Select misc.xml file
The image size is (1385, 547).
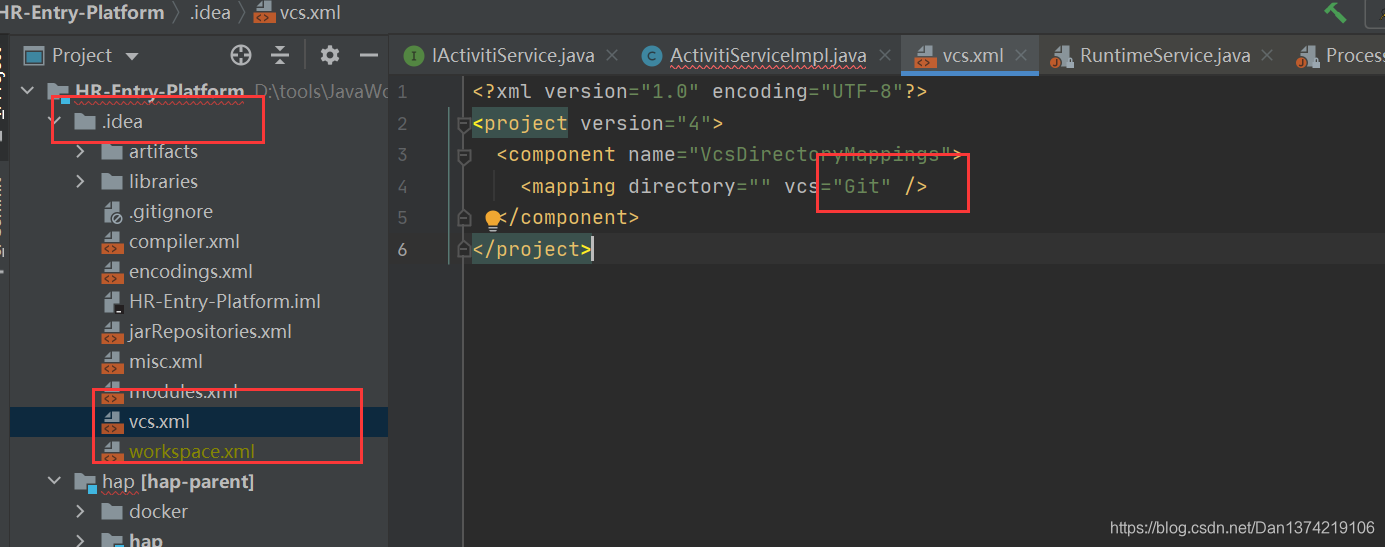click(x=165, y=362)
